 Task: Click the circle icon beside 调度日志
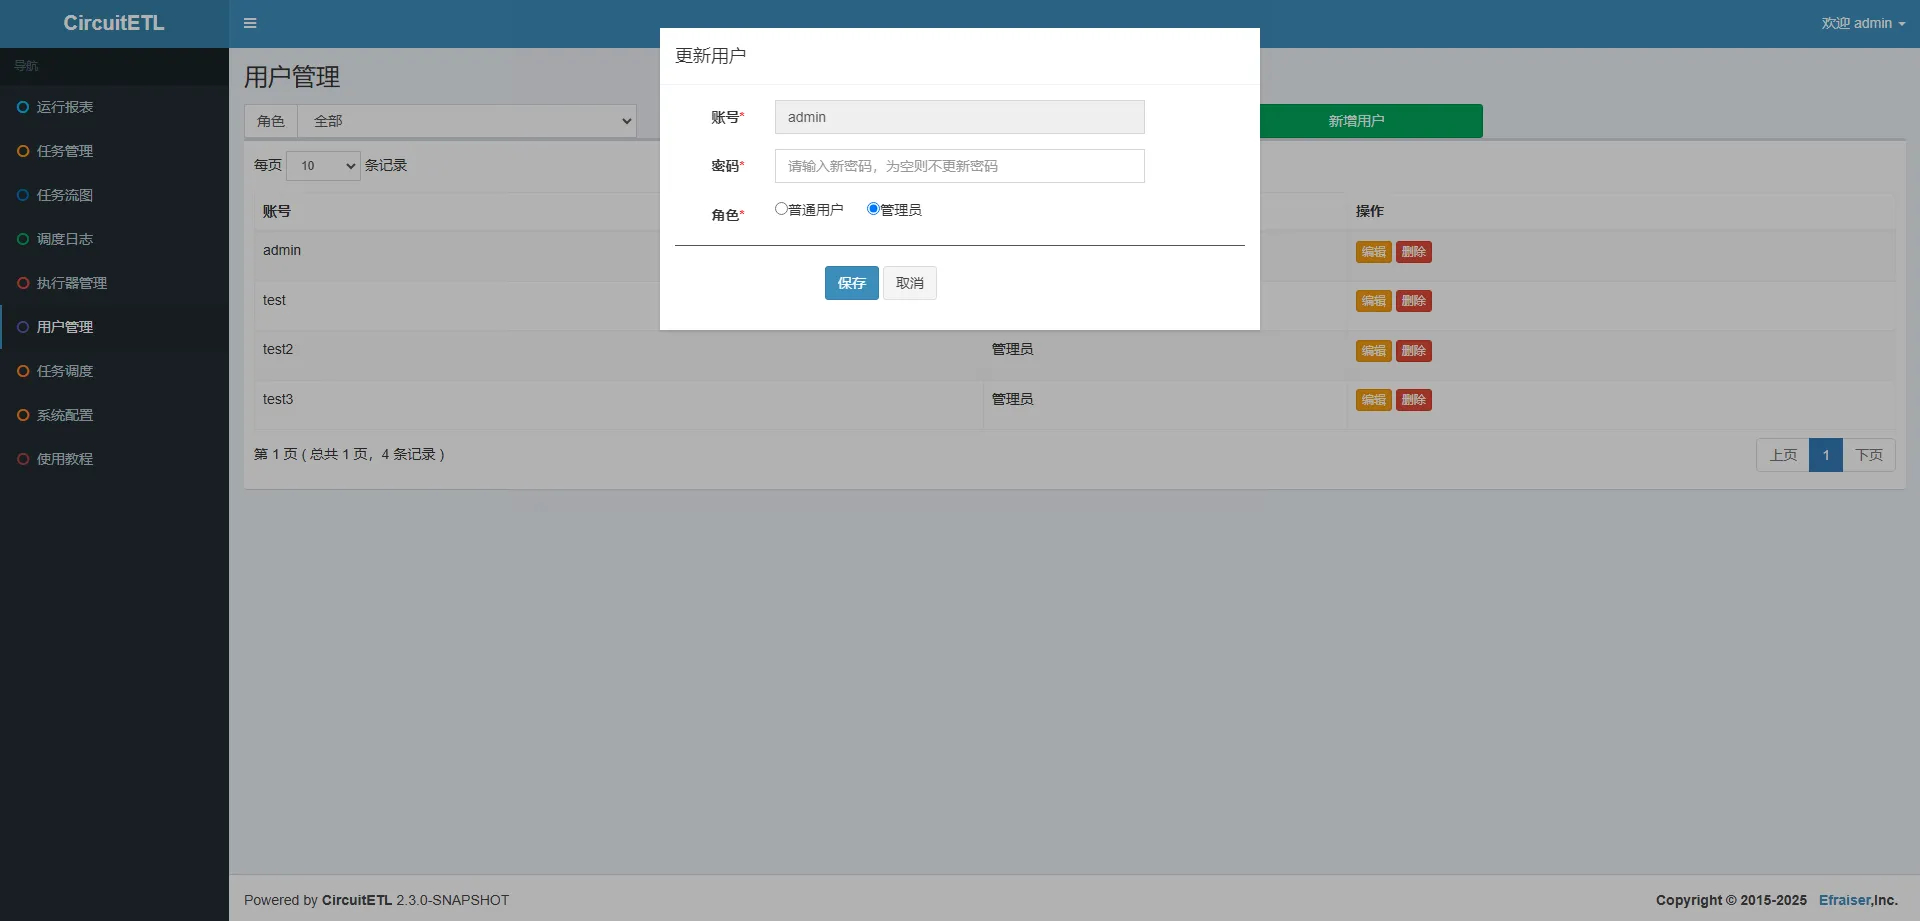pyautogui.click(x=23, y=239)
